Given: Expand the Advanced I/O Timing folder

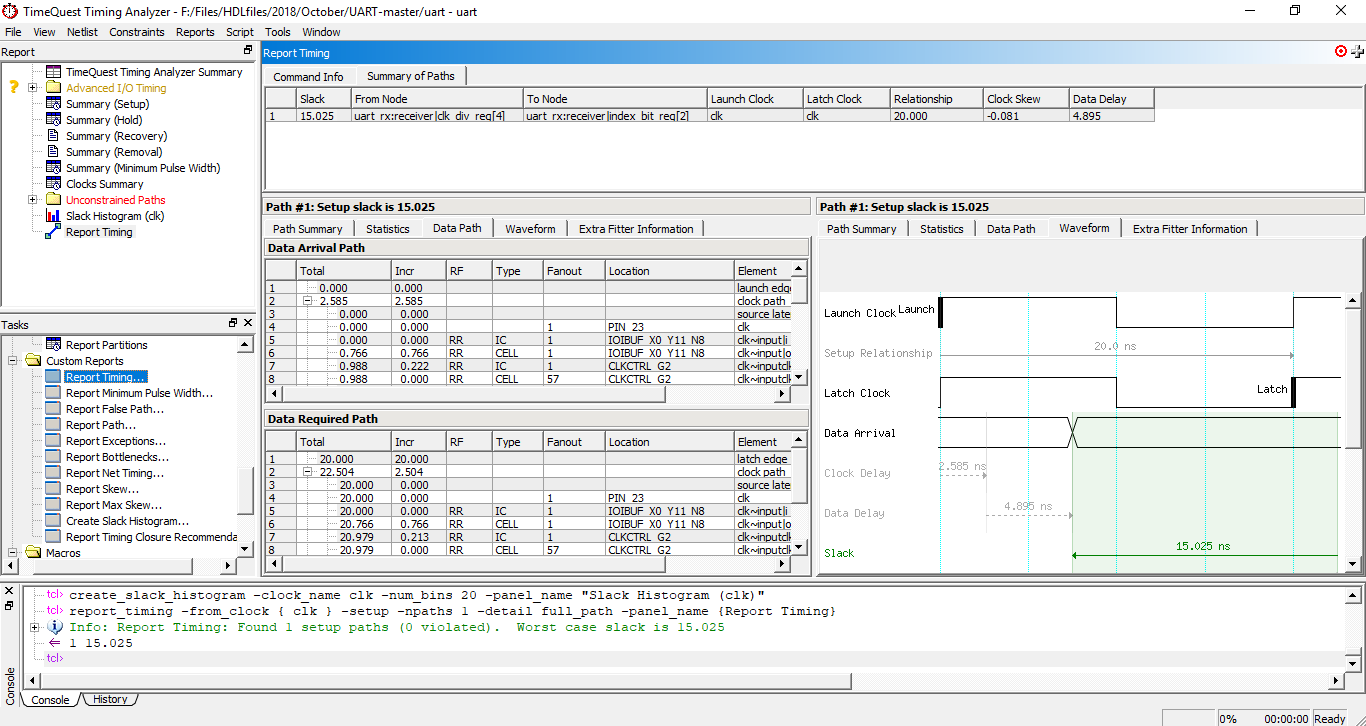Looking at the screenshot, I should (x=32, y=88).
